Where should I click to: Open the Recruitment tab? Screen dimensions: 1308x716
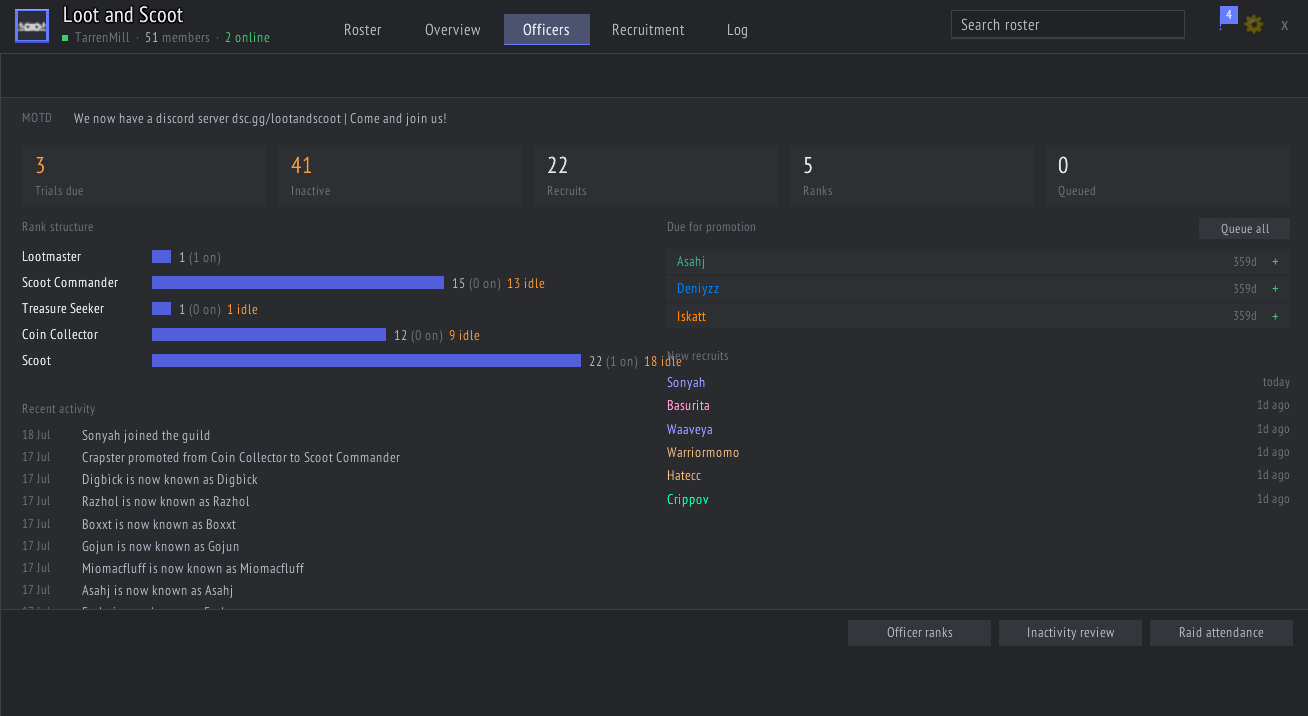click(x=648, y=30)
